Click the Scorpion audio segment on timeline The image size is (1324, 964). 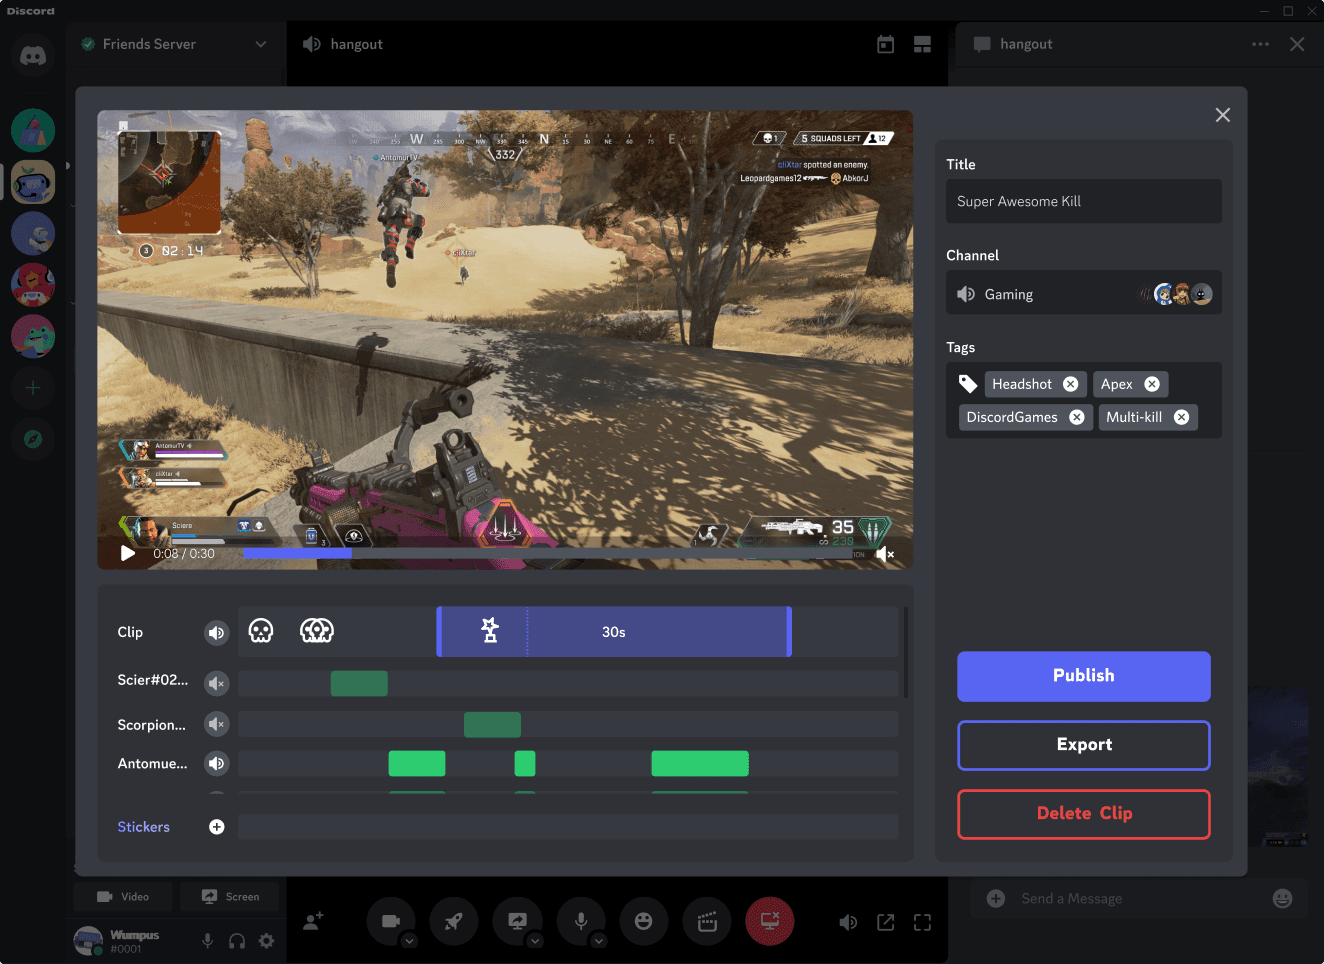point(492,724)
